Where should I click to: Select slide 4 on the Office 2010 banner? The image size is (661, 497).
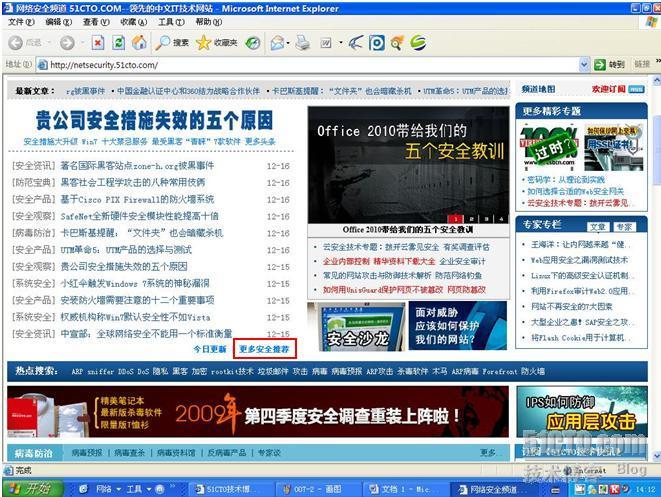(501, 219)
